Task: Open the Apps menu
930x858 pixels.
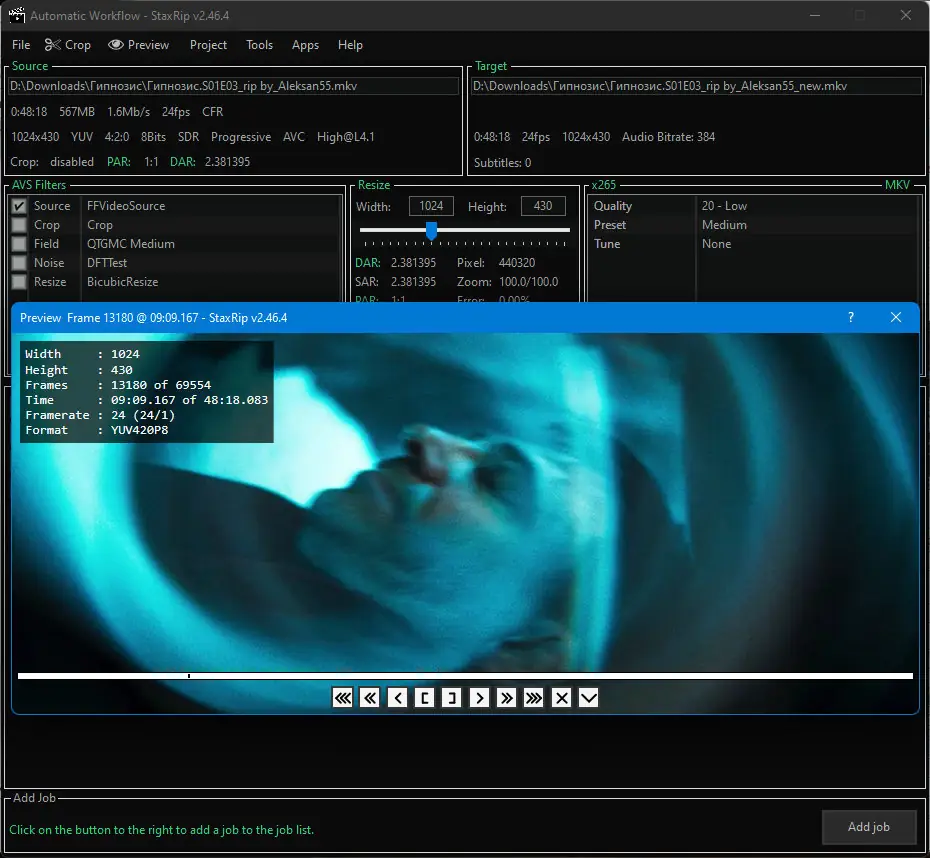Action: tap(305, 45)
